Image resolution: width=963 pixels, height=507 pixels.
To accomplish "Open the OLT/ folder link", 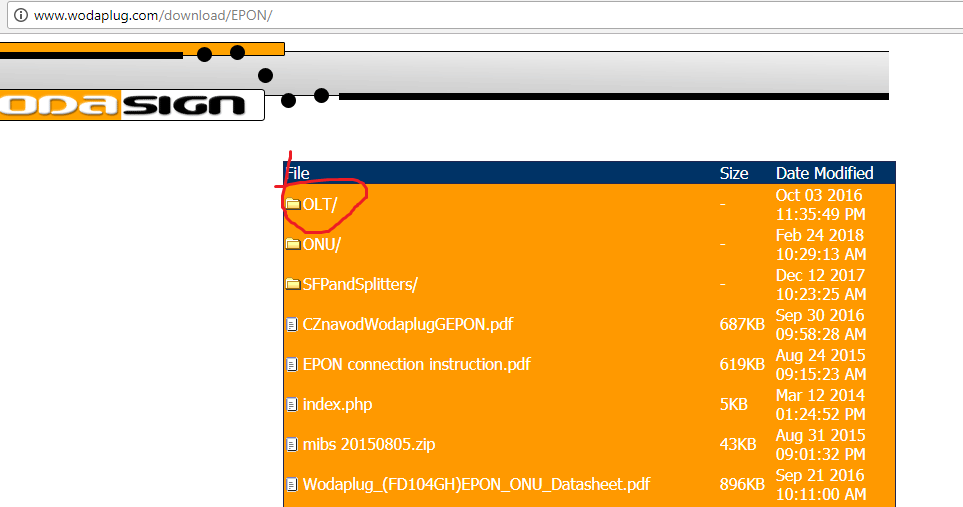I will coord(320,204).
